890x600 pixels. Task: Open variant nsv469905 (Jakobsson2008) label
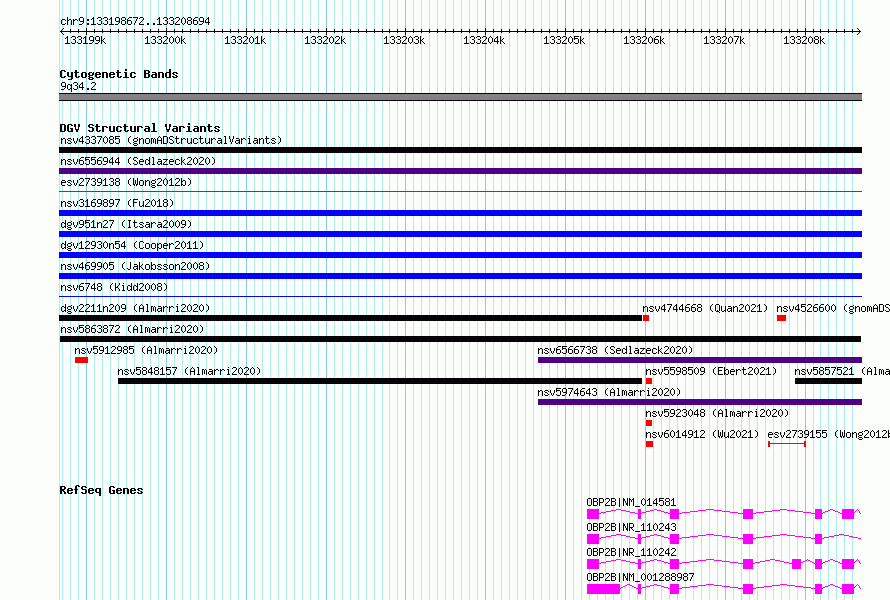[x=135, y=266]
